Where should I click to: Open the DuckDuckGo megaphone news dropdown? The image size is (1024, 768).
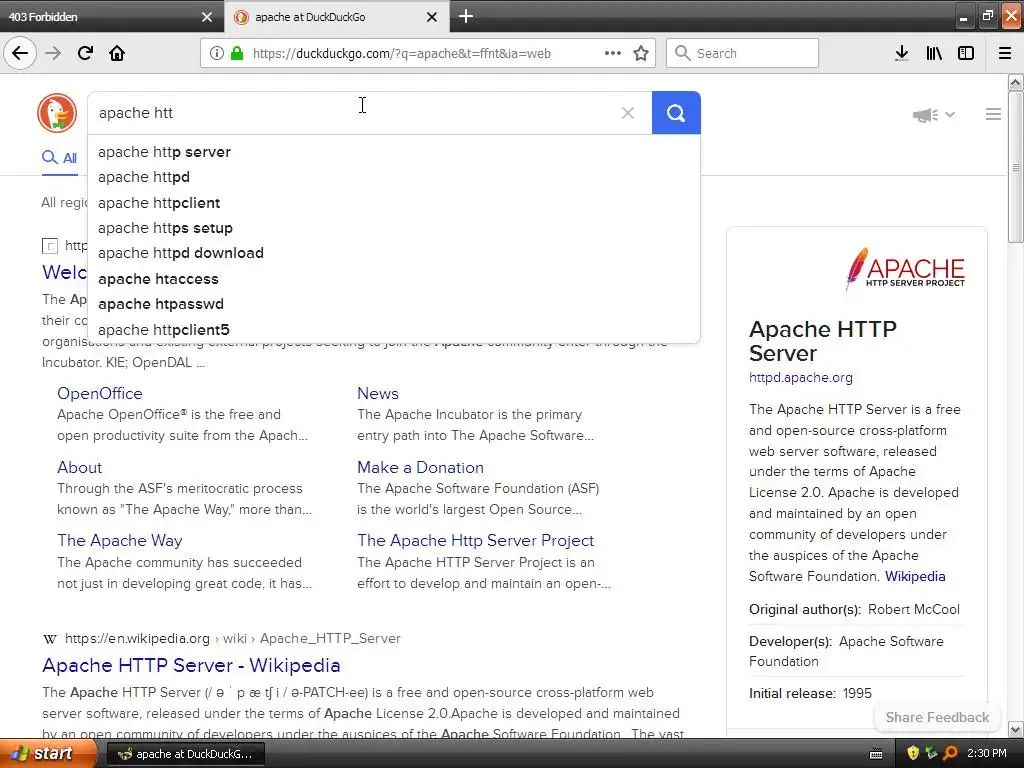(x=933, y=115)
